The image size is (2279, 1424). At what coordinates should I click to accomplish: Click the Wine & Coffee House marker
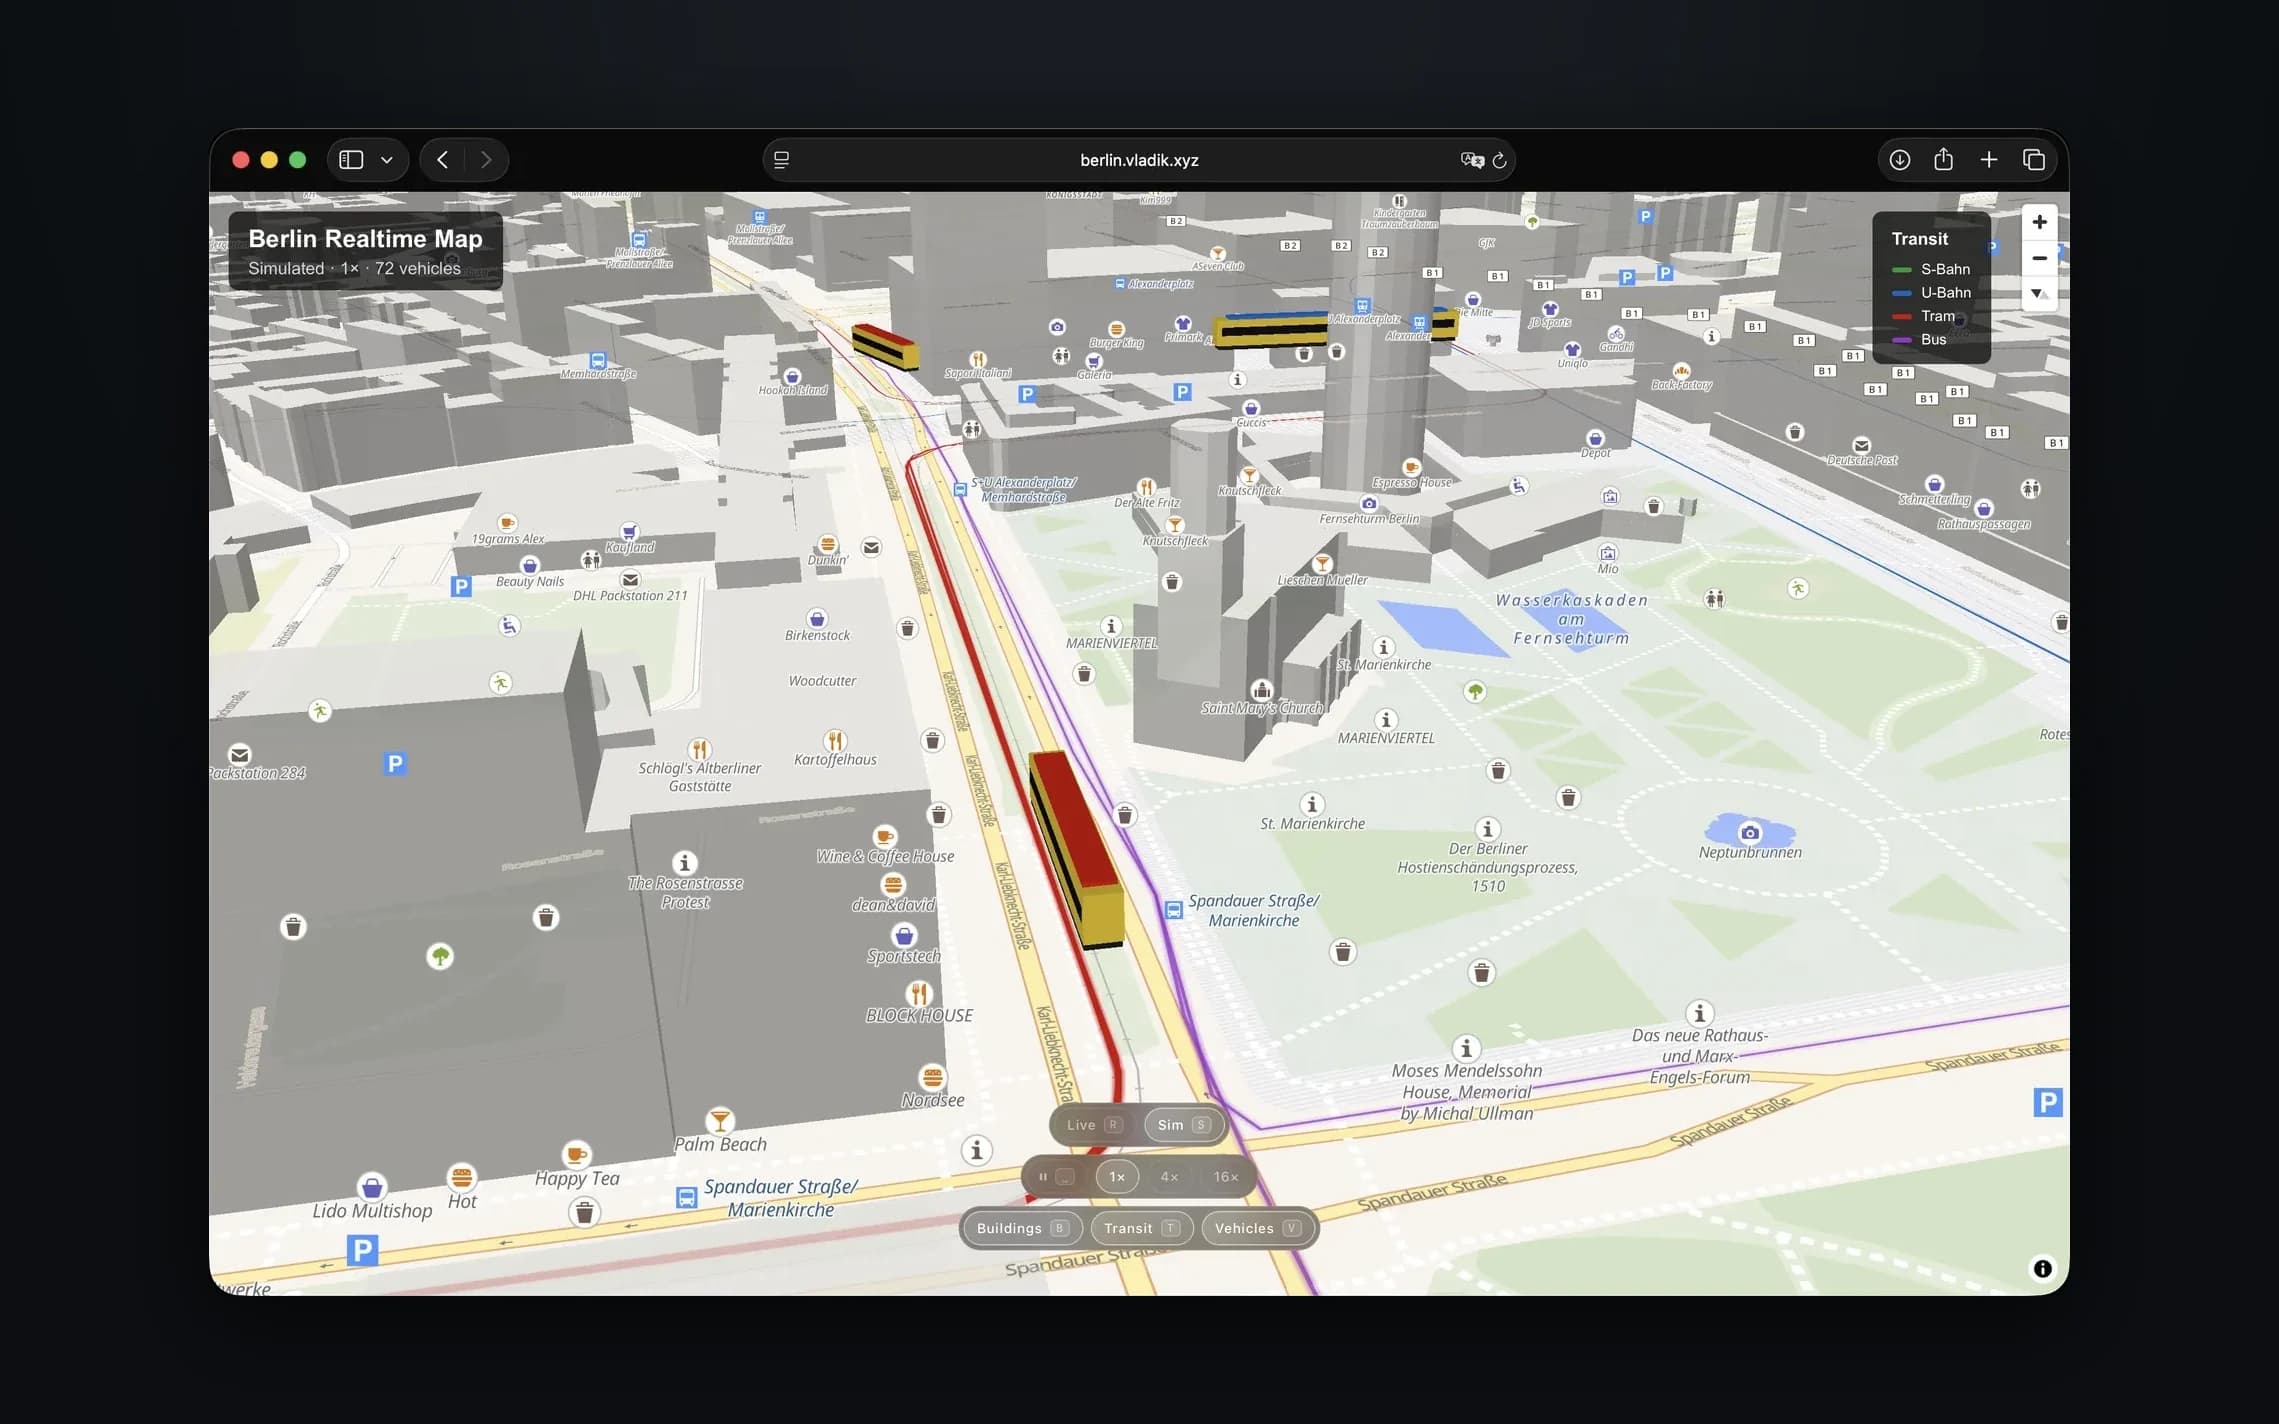click(x=885, y=836)
